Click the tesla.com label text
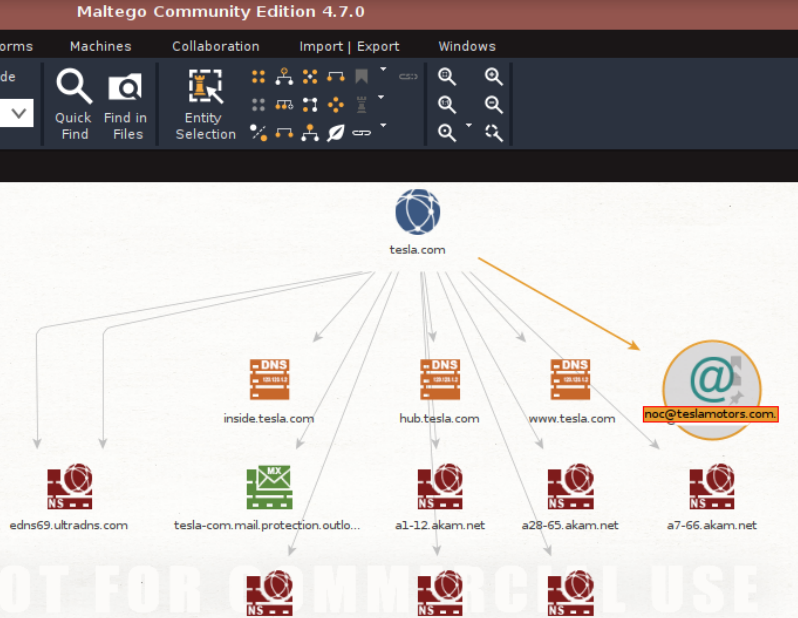The width and height of the screenshot is (798, 618). (417, 250)
